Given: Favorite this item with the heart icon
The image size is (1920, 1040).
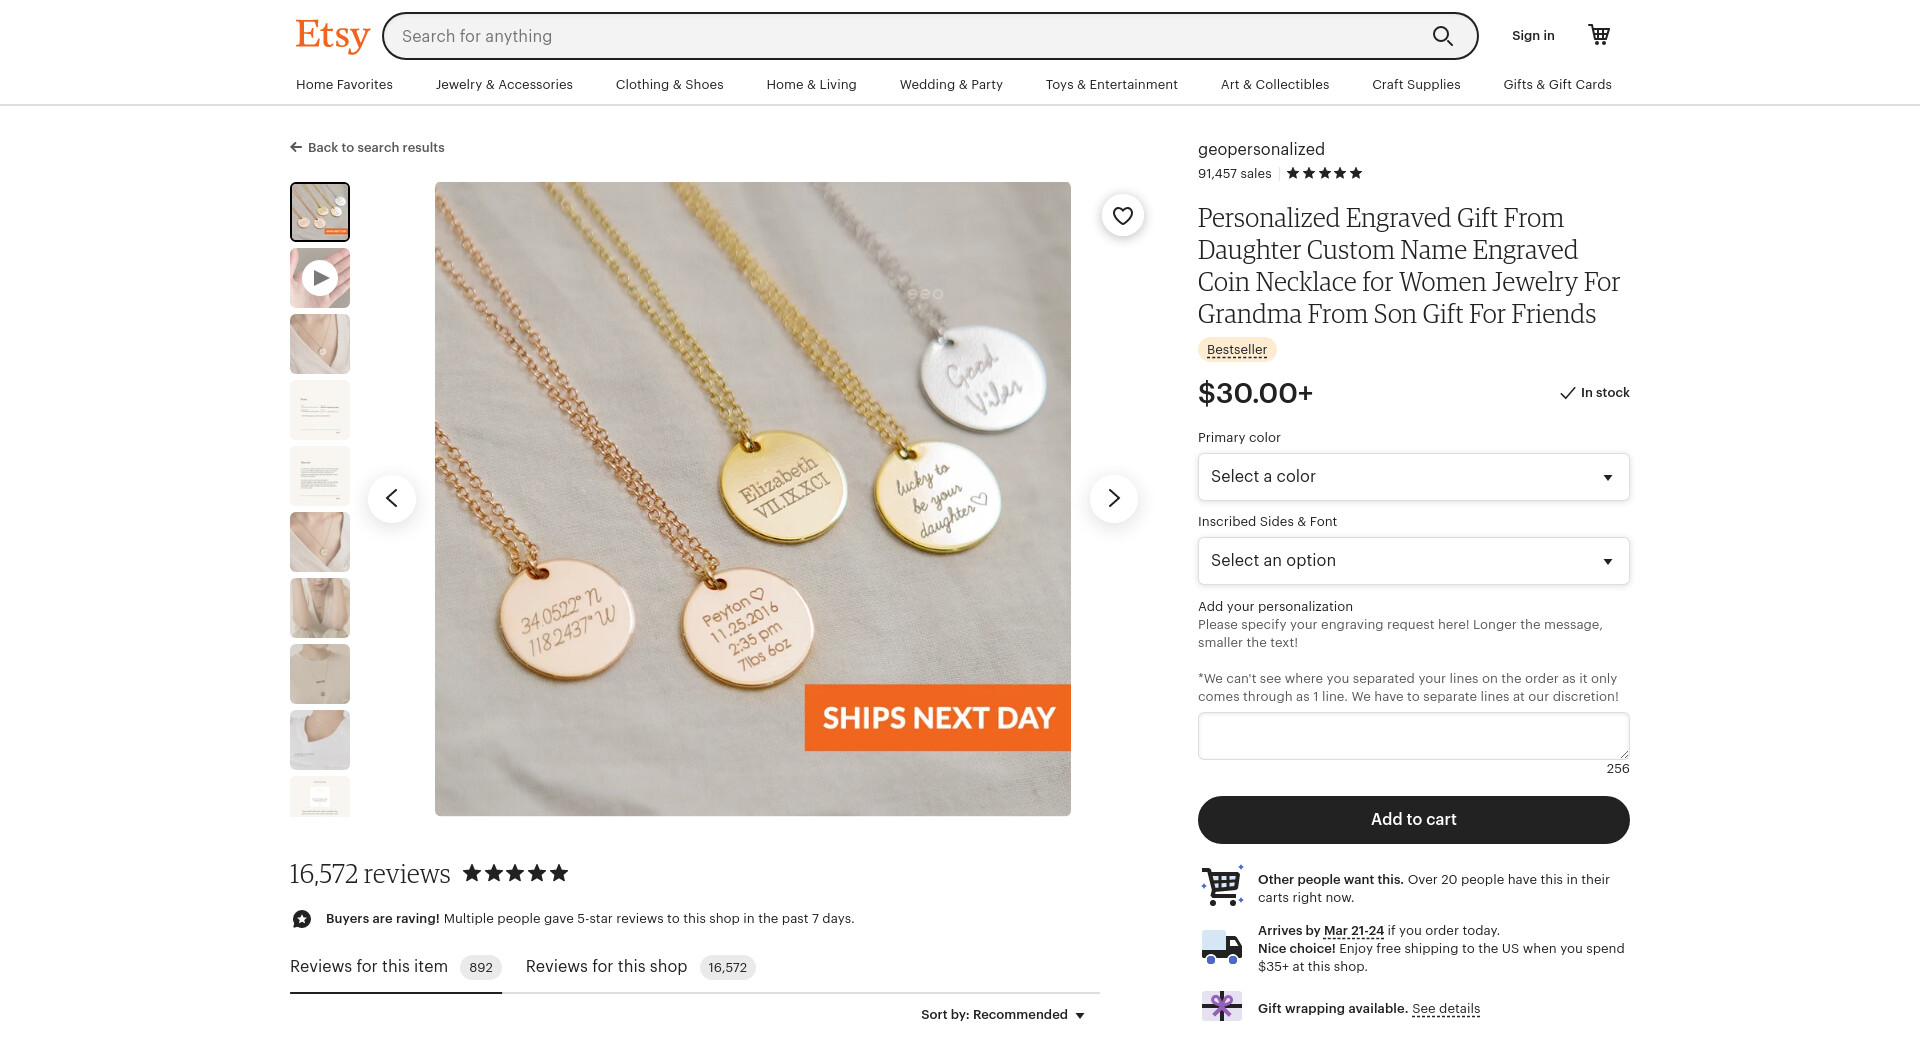Looking at the screenshot, I should coord(1123,216).
